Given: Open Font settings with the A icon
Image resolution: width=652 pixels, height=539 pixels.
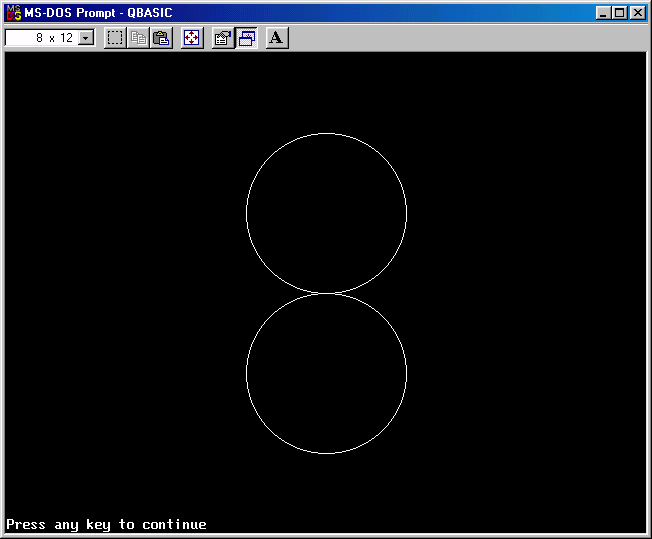Looking at the screenshot, I should tap(277, 38).
